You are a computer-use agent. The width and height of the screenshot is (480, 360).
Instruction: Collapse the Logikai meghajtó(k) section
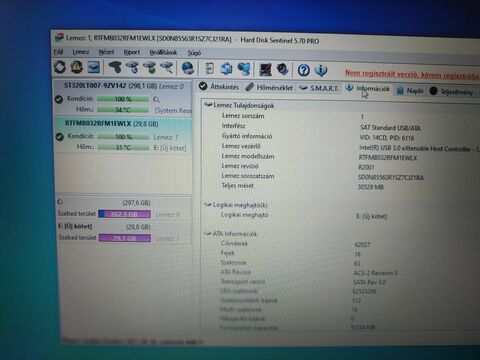(208, 204)
